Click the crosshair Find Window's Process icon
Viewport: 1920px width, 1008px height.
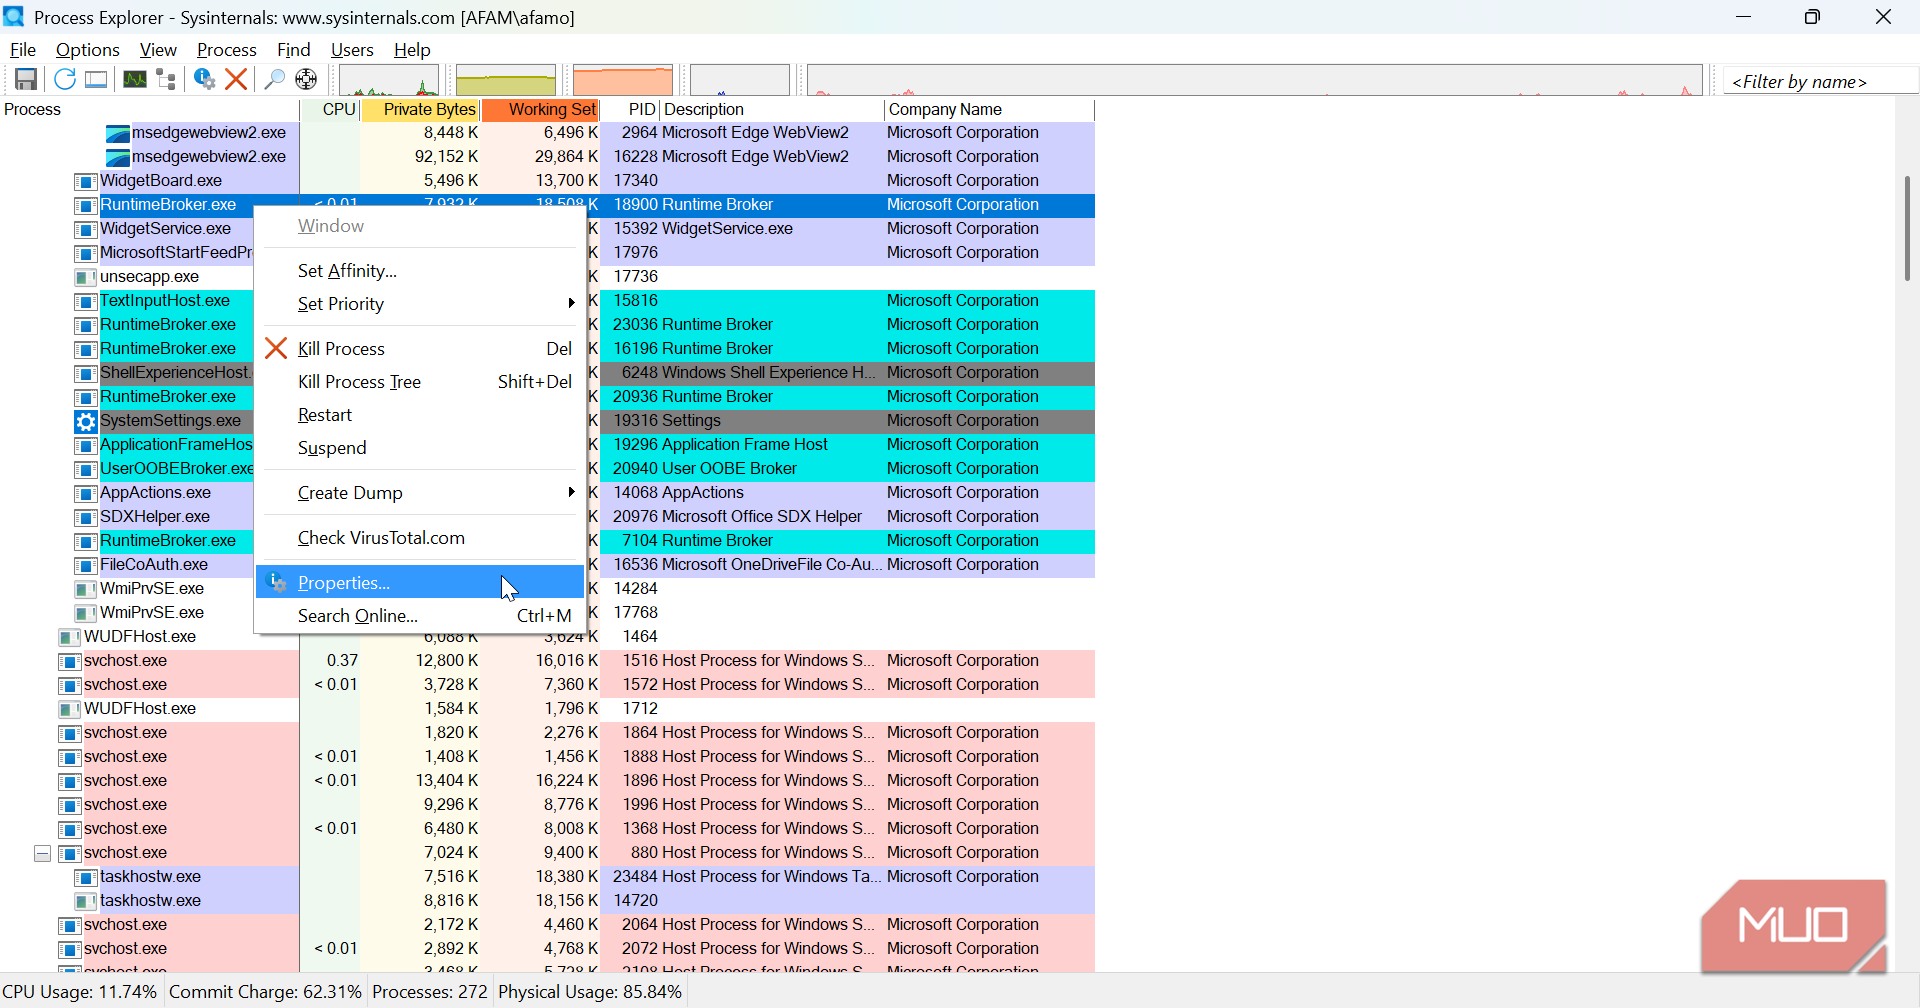coord(306,79)
